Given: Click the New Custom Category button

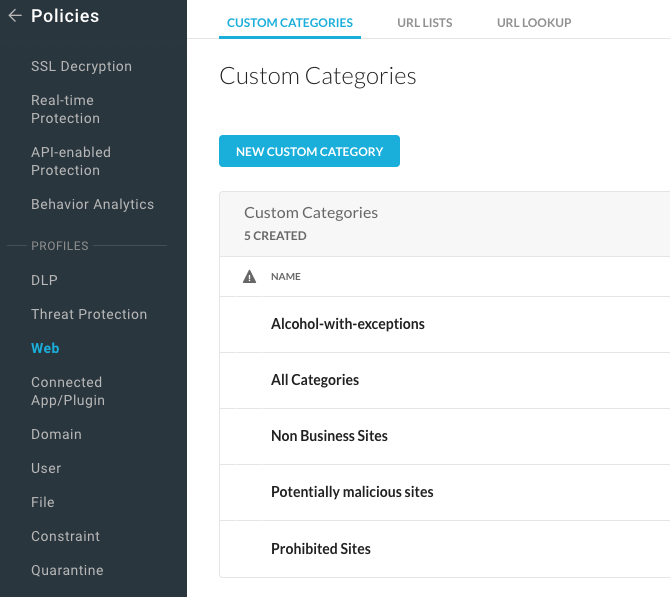Looking at the screenshot, I should pyautogui.click(x=309, y=152).
